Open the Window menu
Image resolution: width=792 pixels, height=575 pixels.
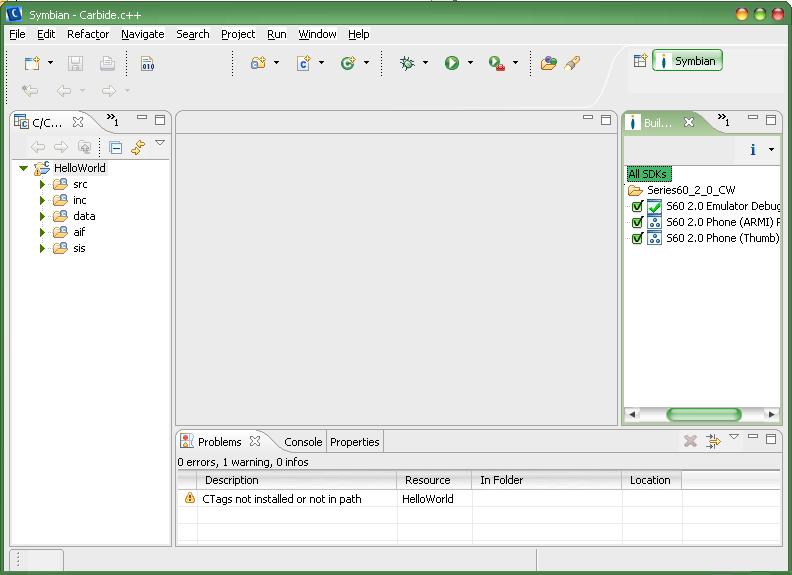coord(317,34)
